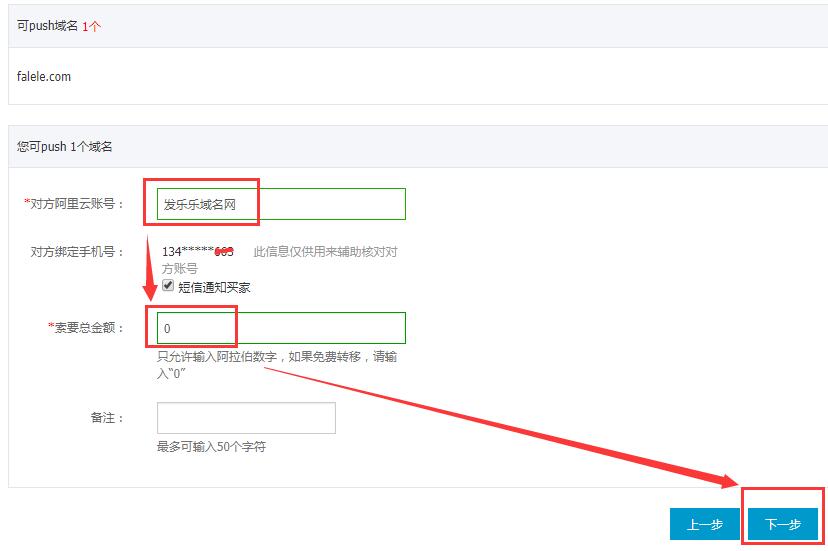Focus the 对方阿里云账号 input field
Screen dimensions: 828x551
pos(281,204)
